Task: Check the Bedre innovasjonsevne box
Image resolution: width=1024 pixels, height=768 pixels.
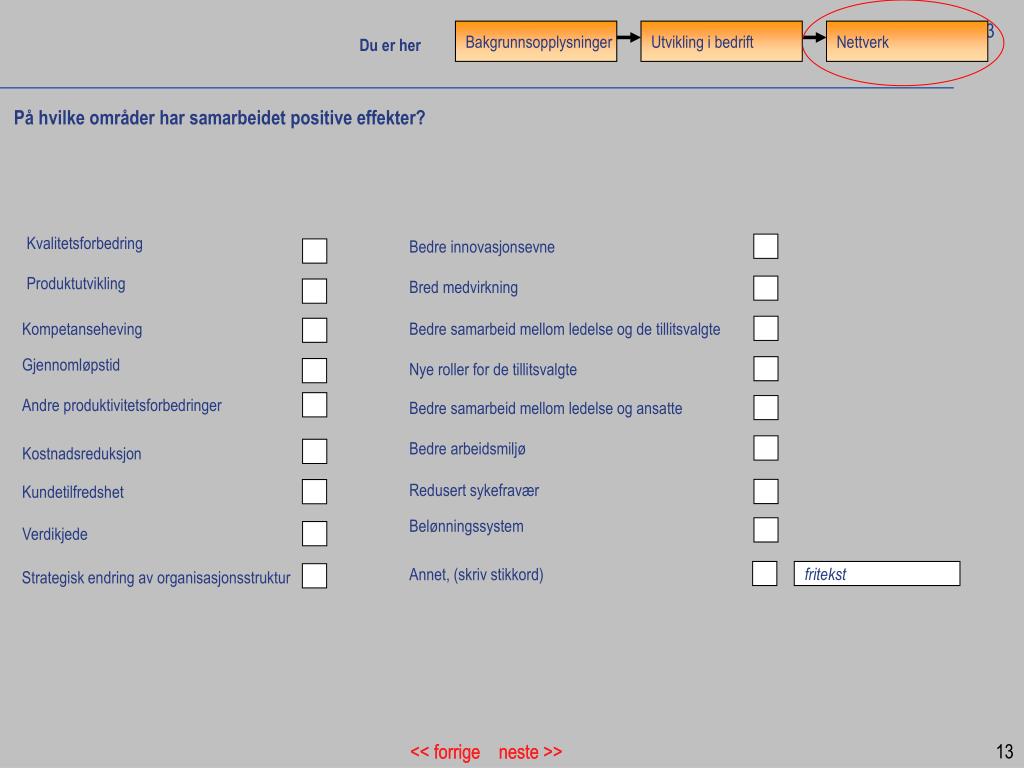Action: pyautogui.click(x=765, y=246)
